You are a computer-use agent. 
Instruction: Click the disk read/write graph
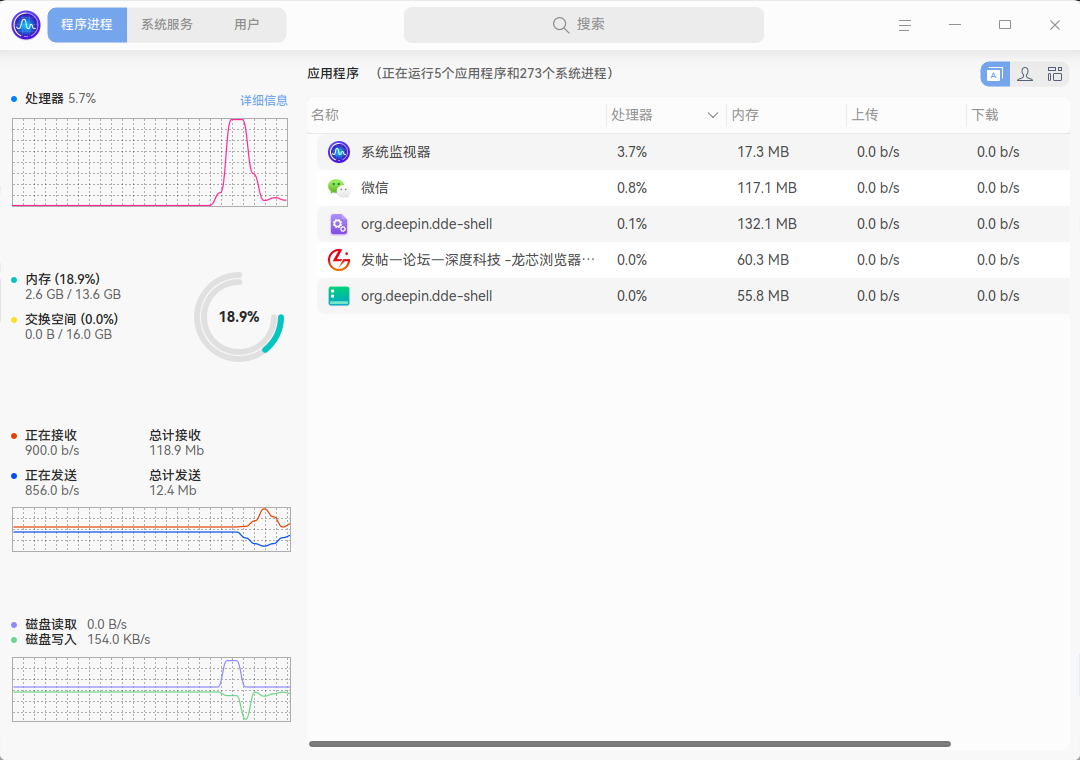[152, 689]
